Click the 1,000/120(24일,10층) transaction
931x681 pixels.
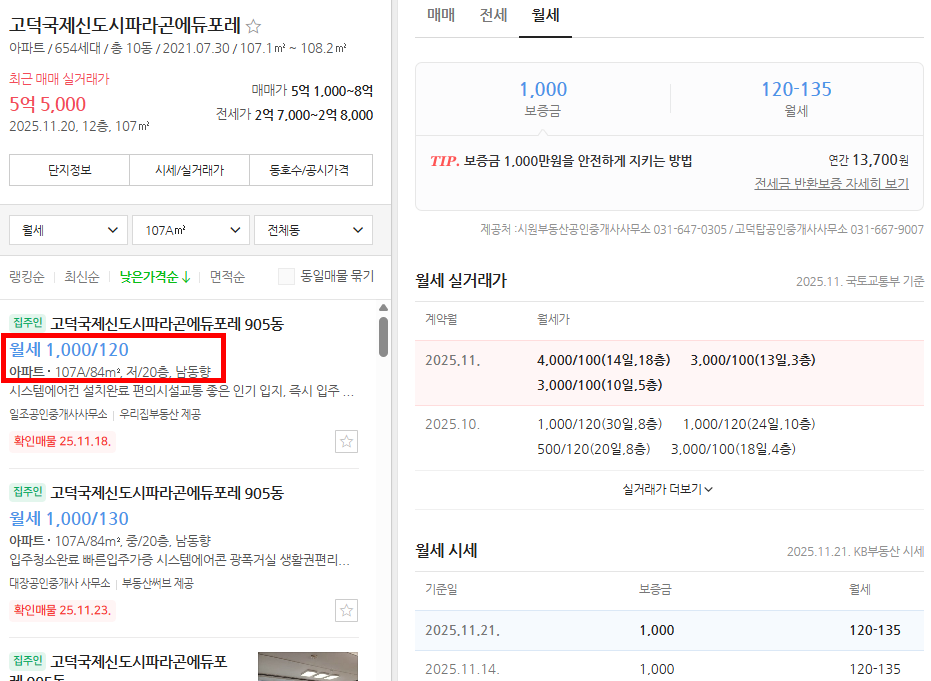coord(749,424)
